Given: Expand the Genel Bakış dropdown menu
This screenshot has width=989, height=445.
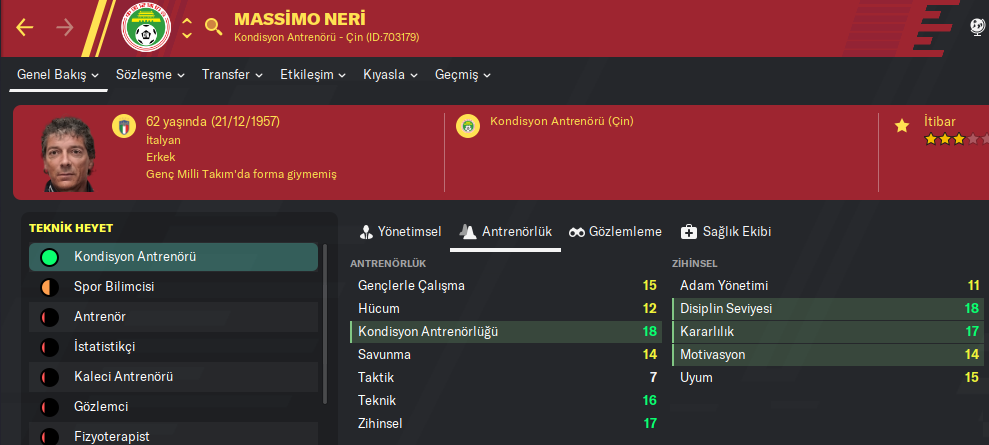Looking at the screenshot, I should 58,75.
